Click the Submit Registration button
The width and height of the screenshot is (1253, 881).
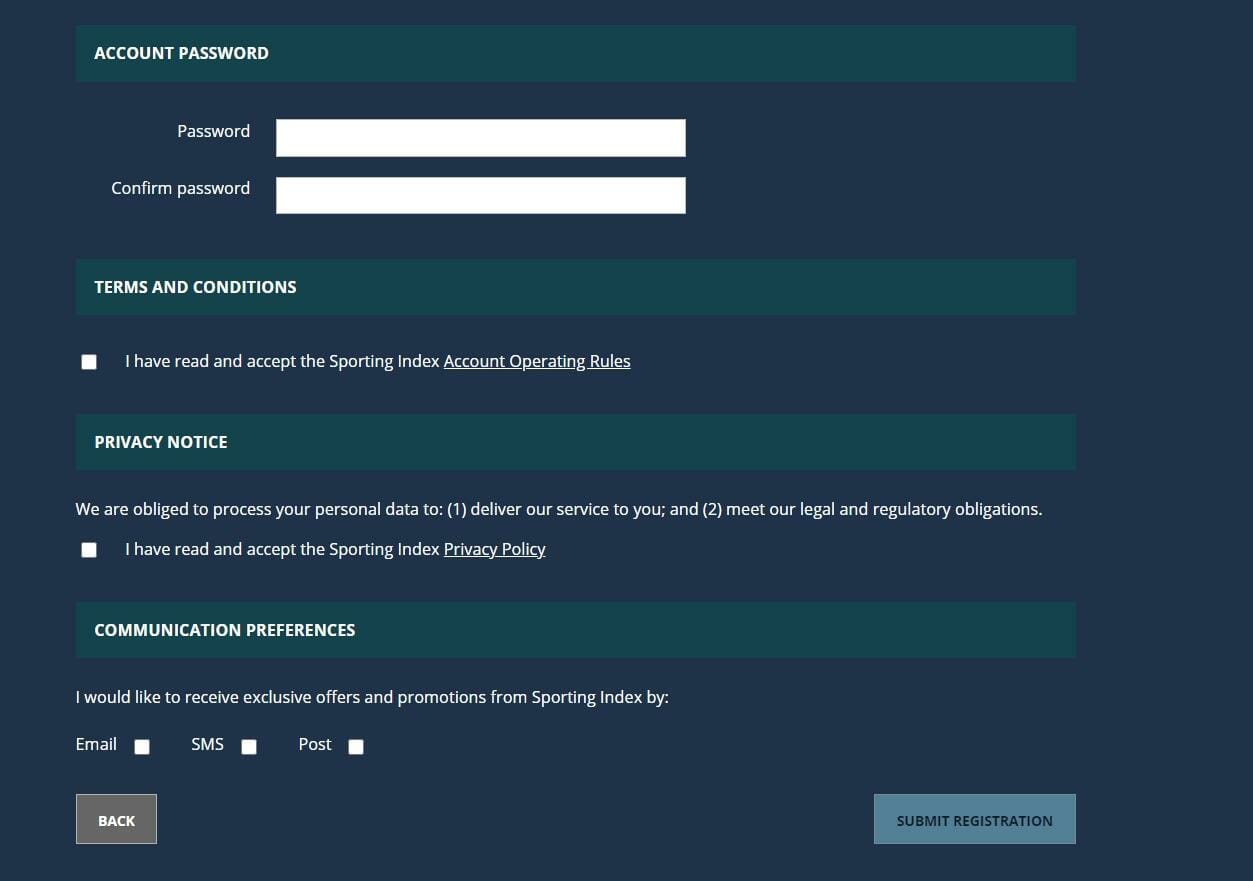(974, 819)
